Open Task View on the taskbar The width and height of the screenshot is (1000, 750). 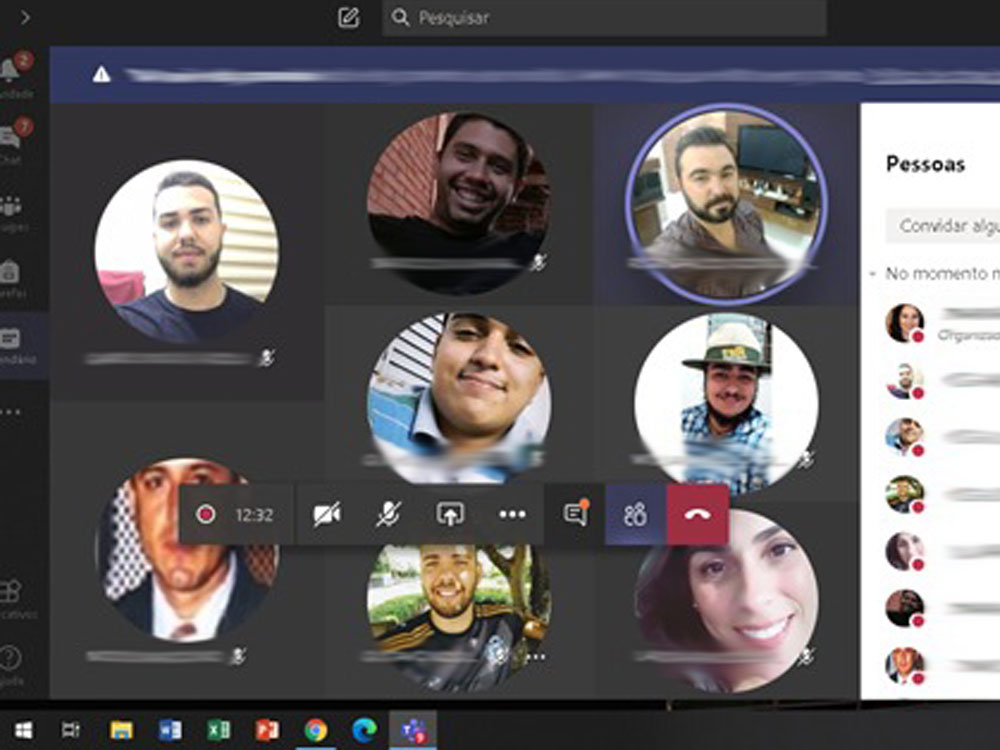(71, 730)
